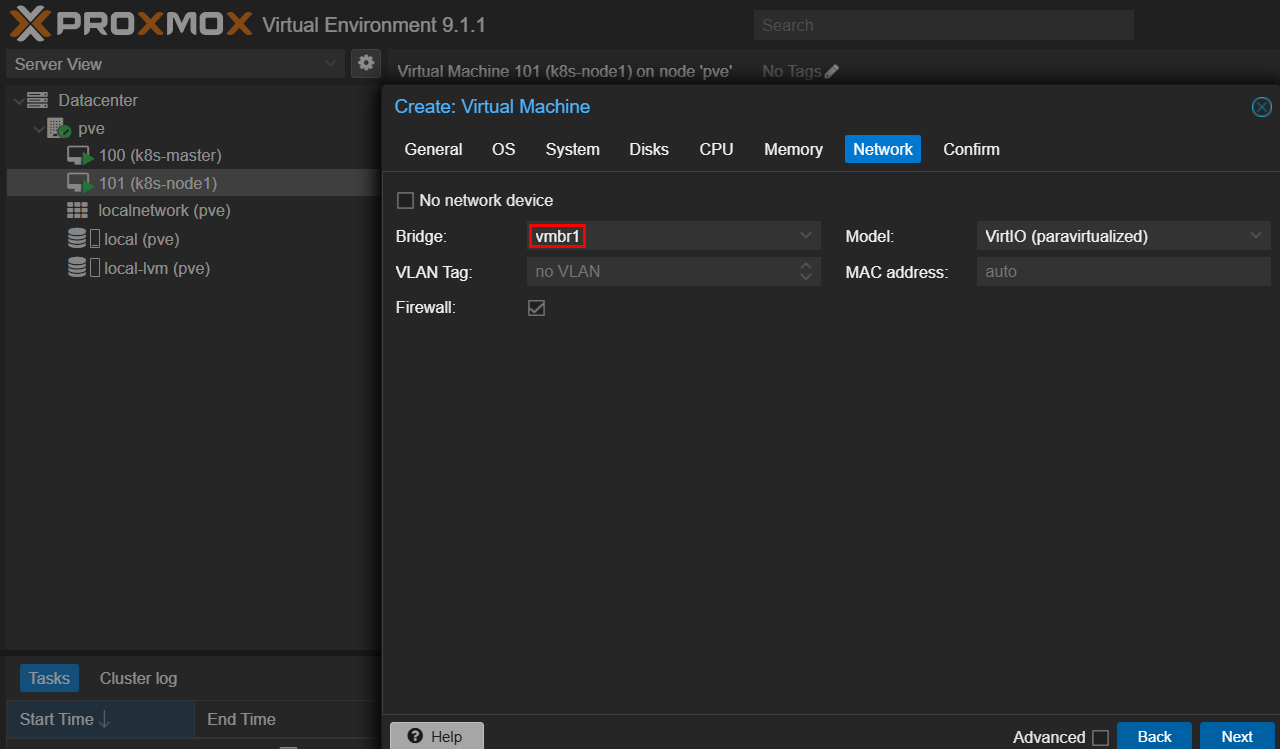Select 100 (k8s-master) in the tree

[160, 156]
